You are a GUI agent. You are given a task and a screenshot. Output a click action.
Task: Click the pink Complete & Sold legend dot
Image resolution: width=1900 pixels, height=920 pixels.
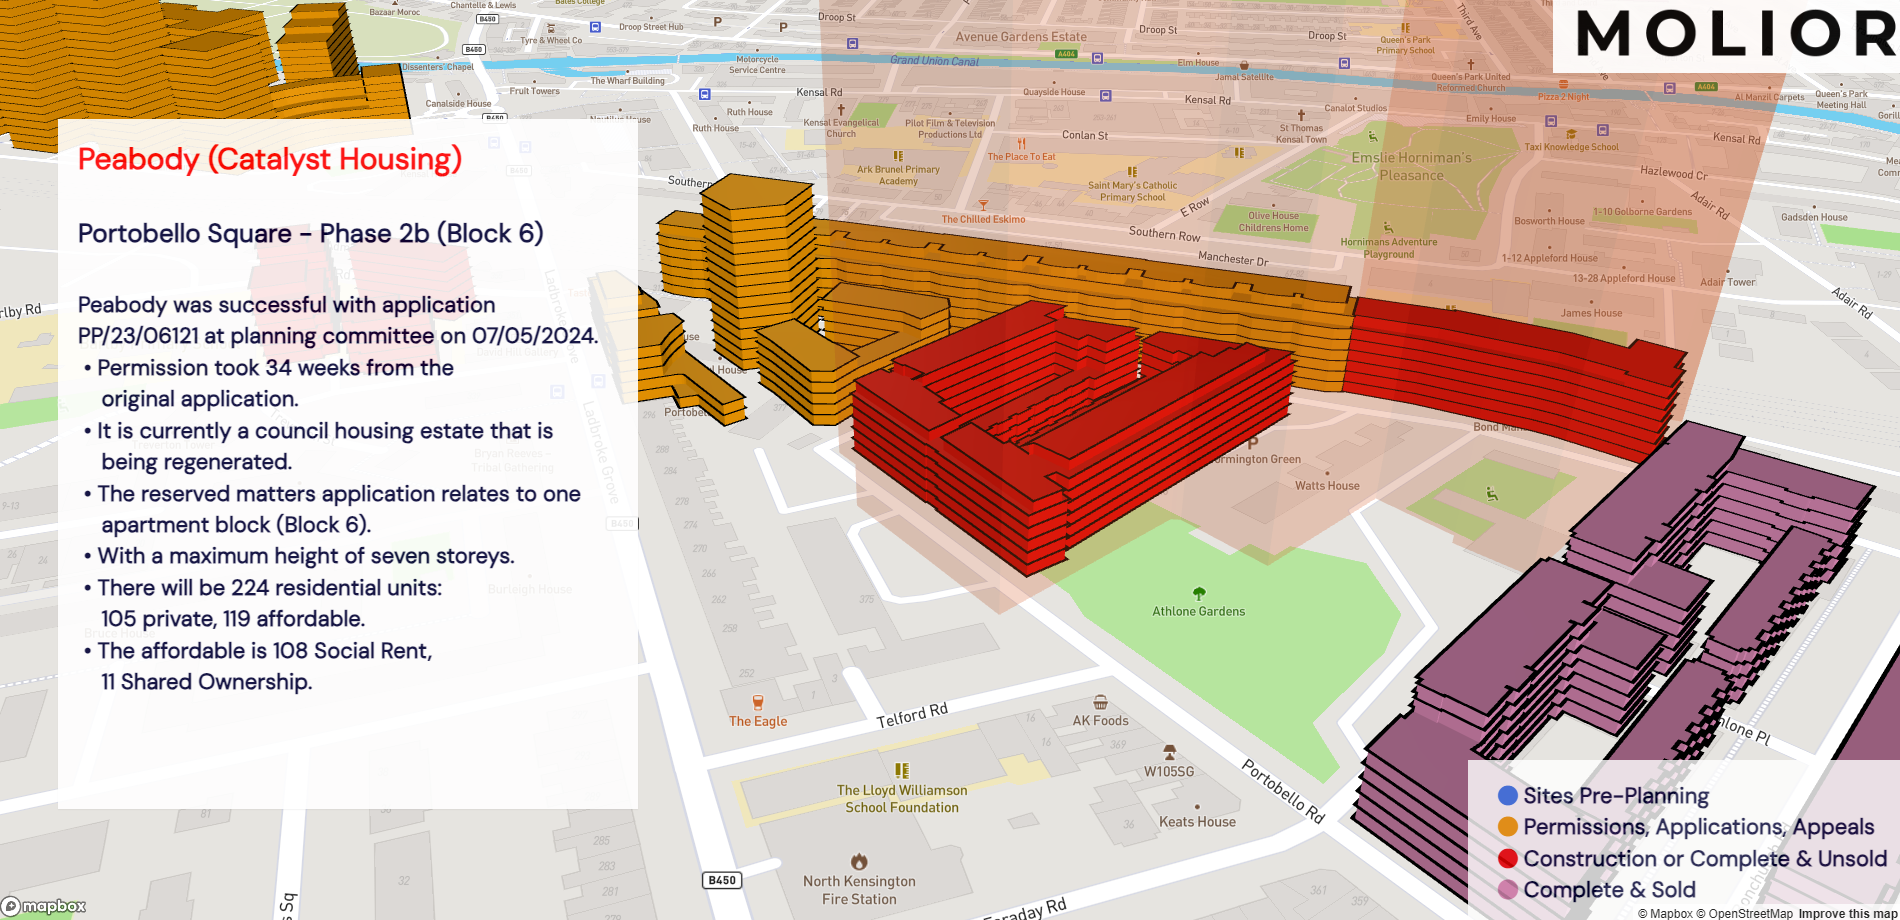point(1508,890)
